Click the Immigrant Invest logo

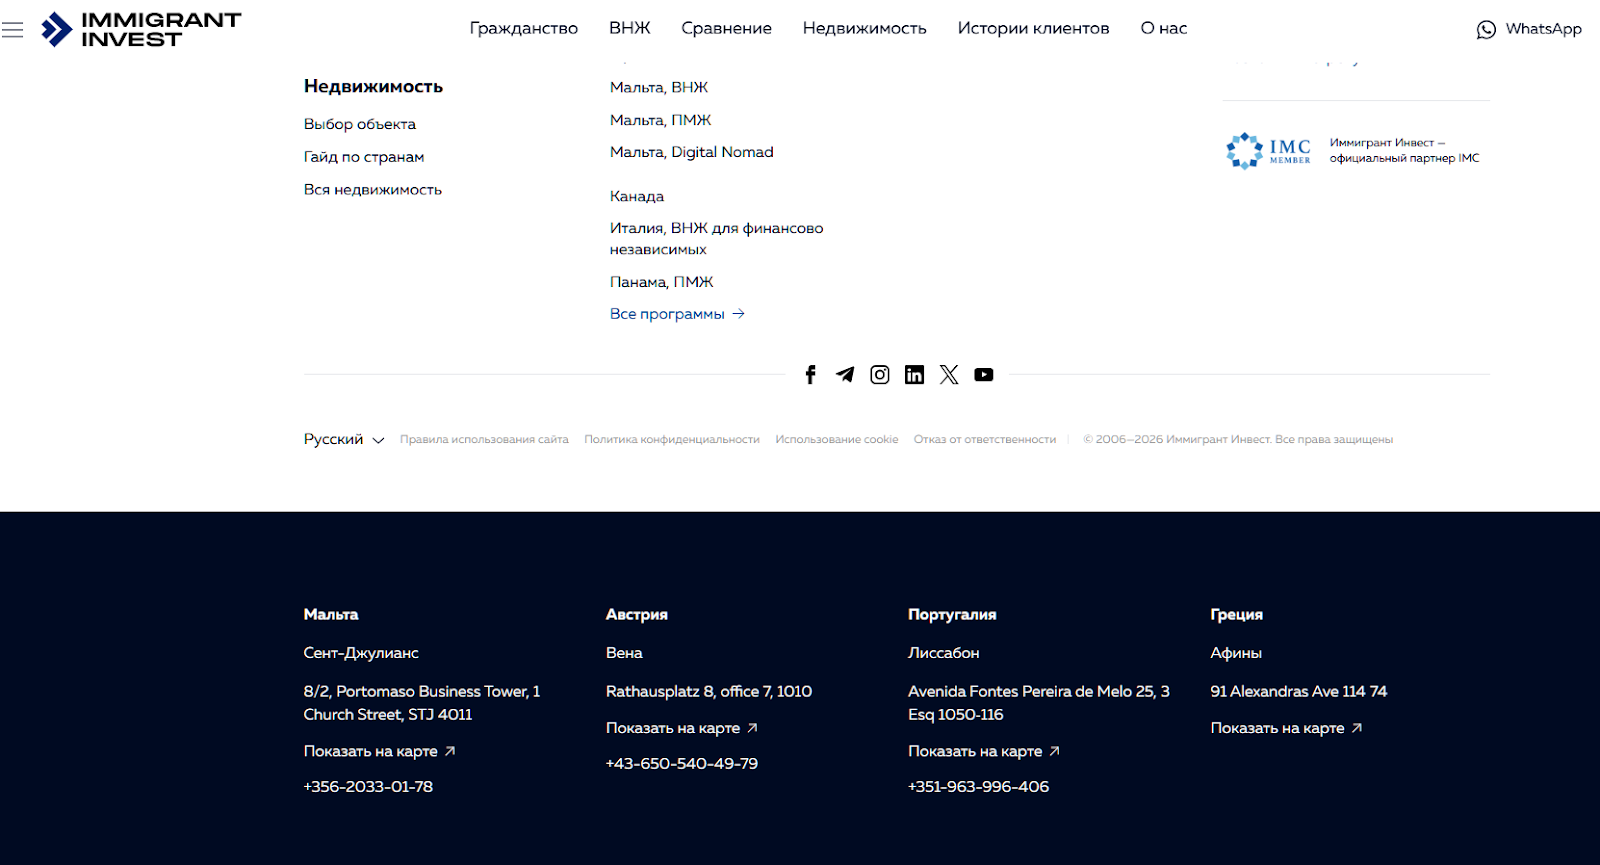[141, 30]
